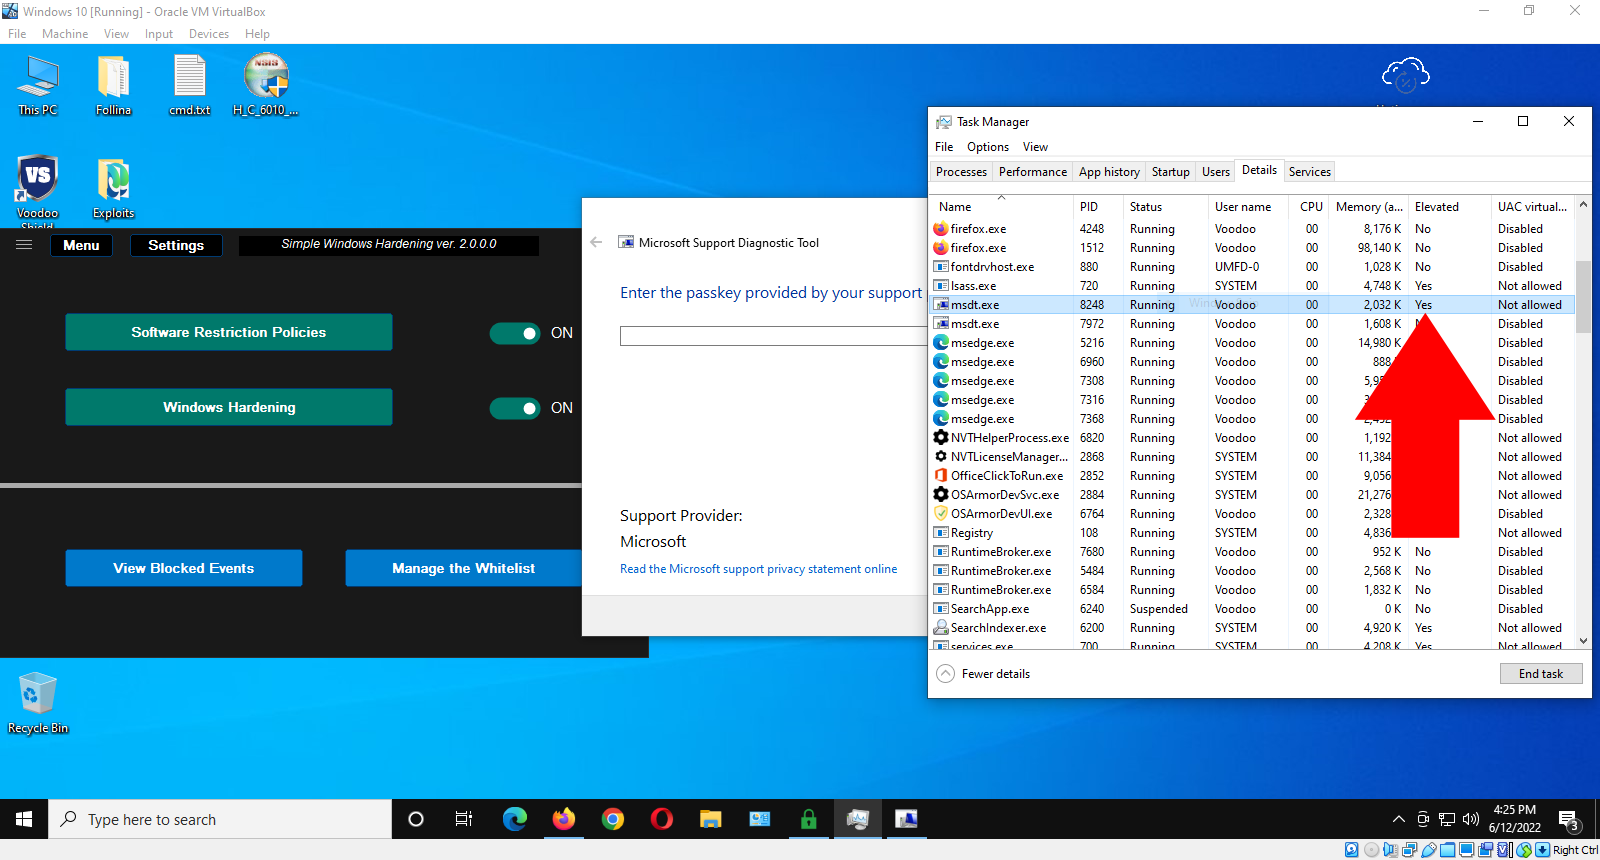Click the hamburger menu icon in hardening app
Viewport: 1600px width, 860px height.
pos(24,245)
